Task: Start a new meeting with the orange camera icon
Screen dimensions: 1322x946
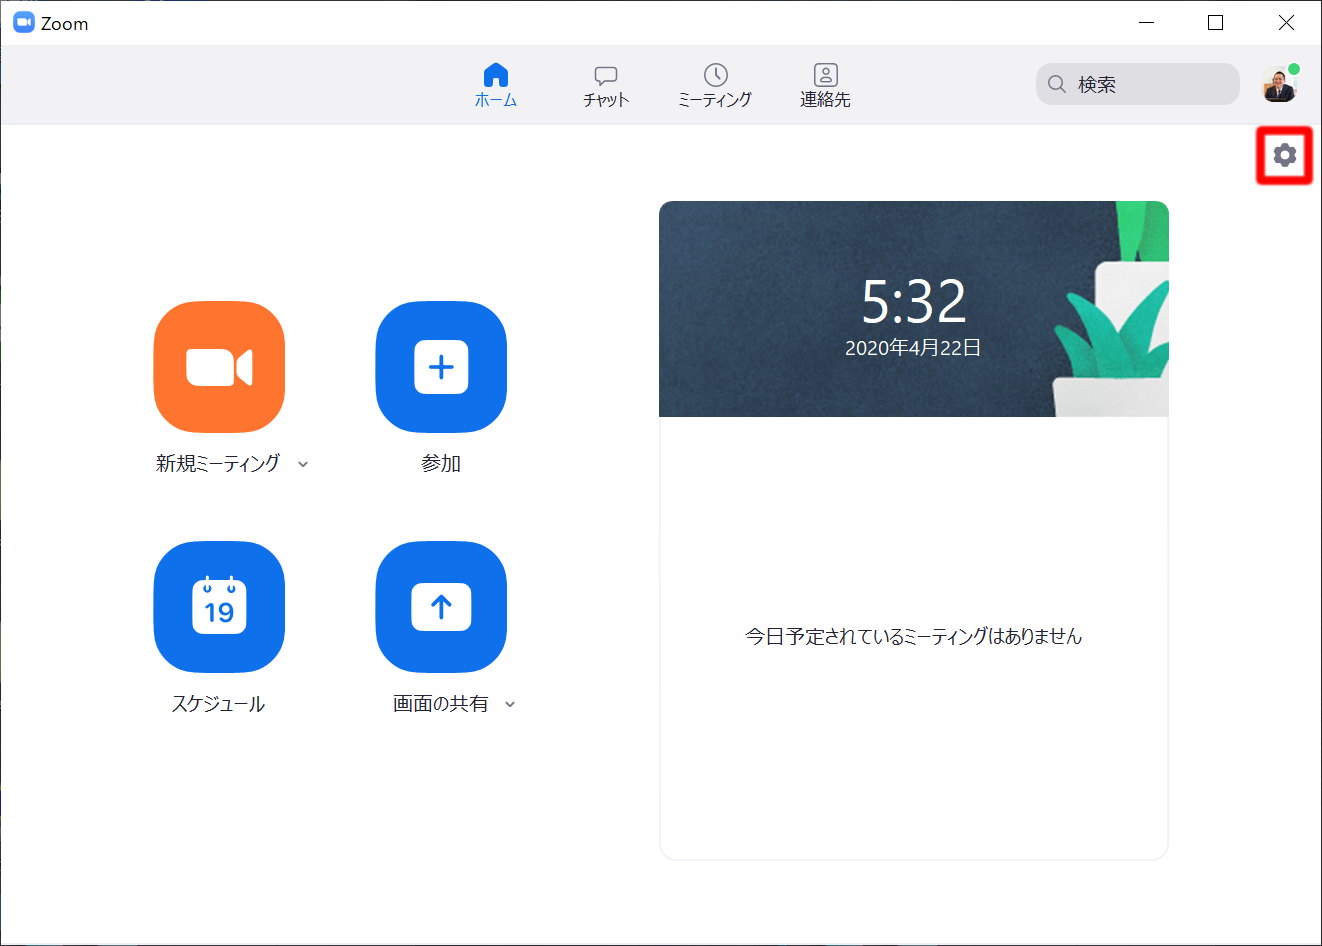Action: (x=219, y=367)
